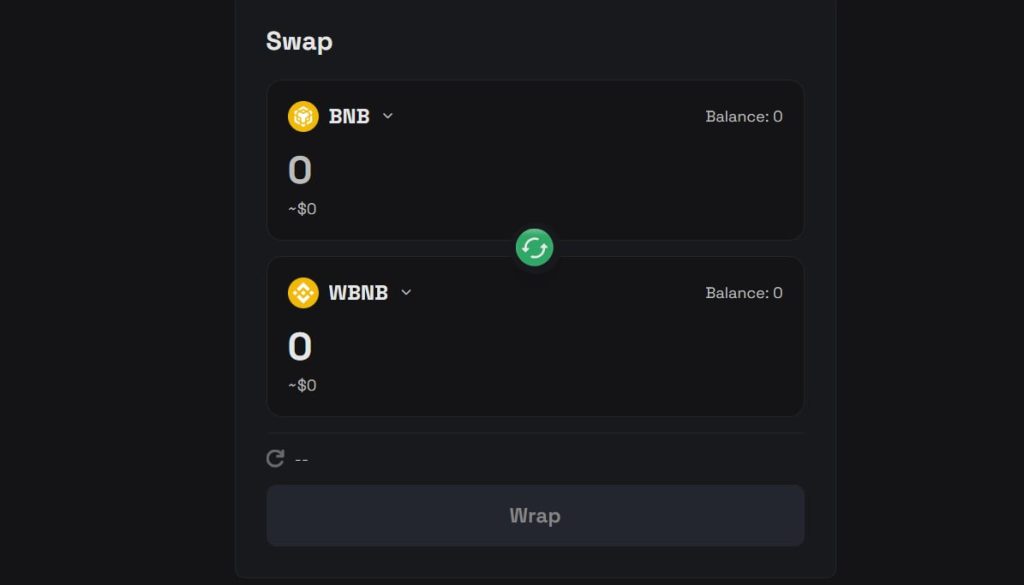Click the ~$0 value under BNB amount
This screenshot has width=1024, height=585.
click(x=302, y=209)
